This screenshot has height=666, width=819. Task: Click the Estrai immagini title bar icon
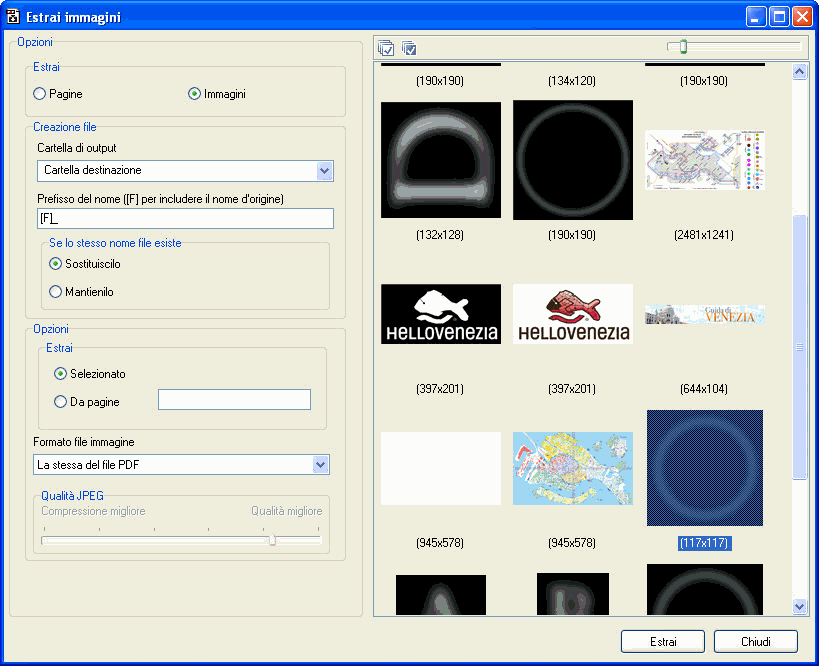[x=13, y=17]
